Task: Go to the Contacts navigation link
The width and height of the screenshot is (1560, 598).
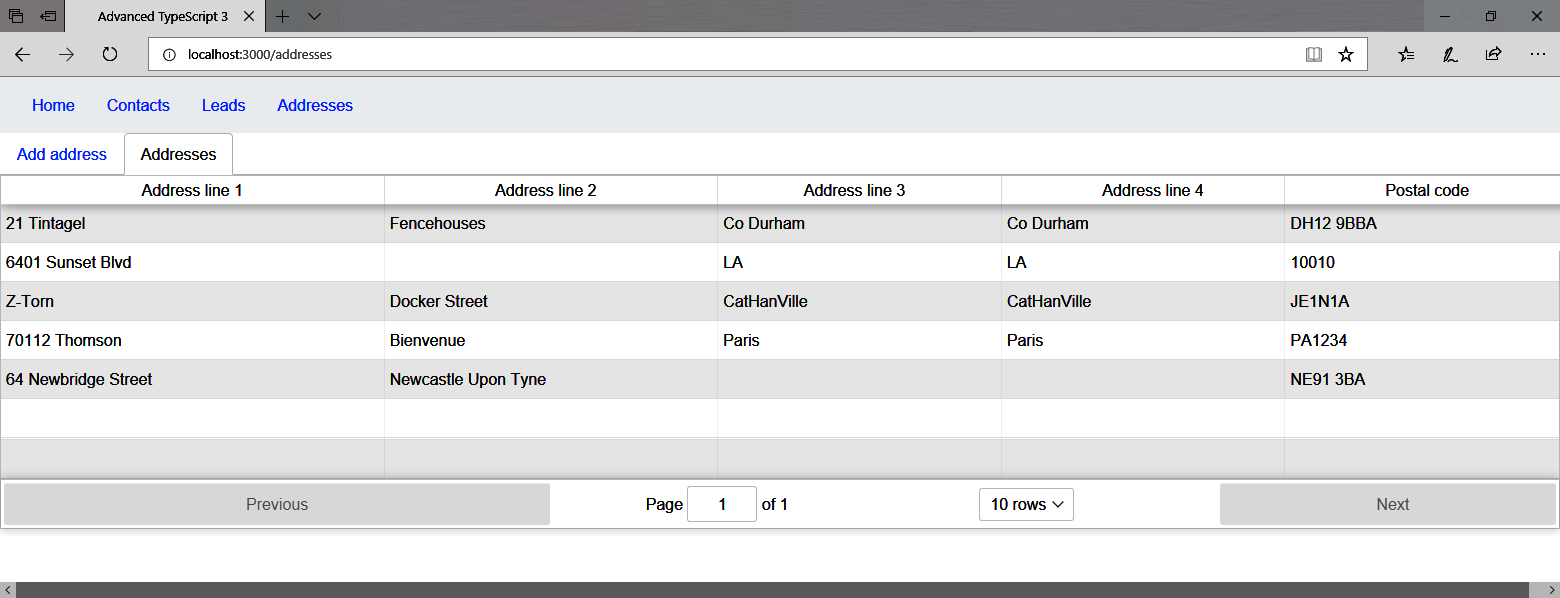Action: click(x=138, y=106)
